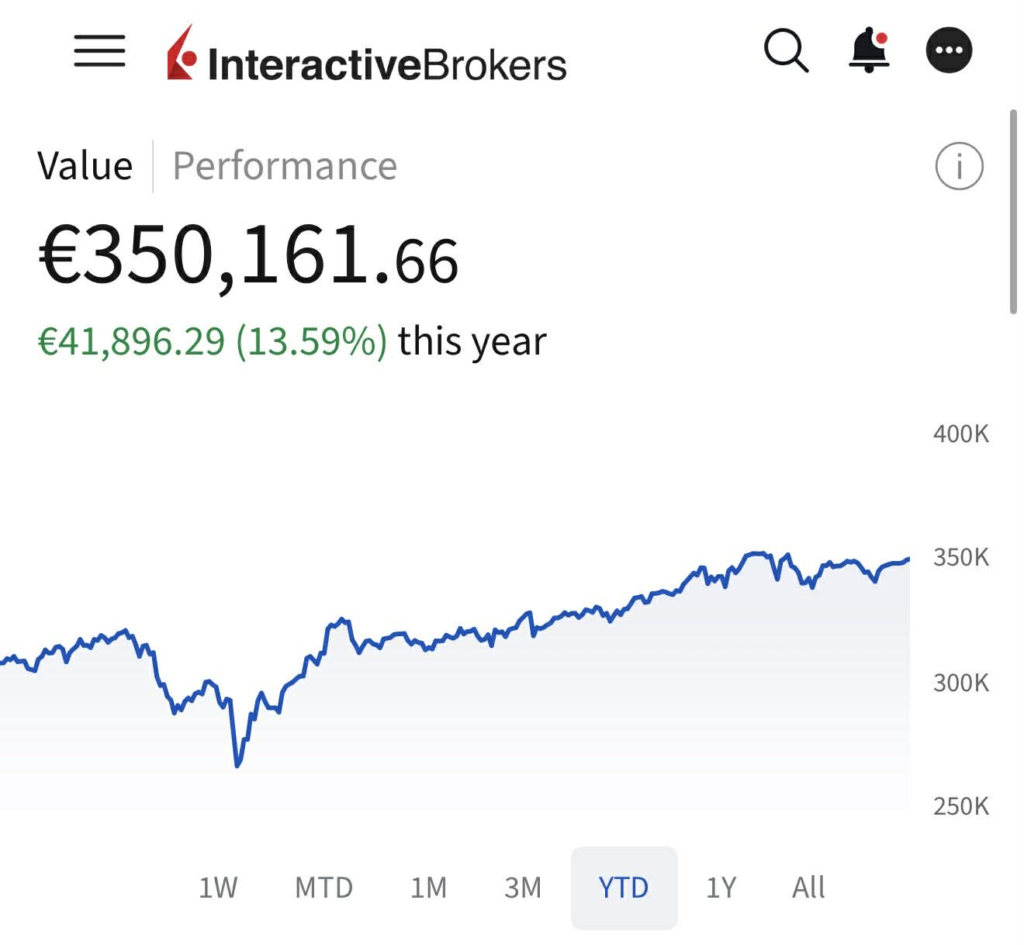1024x945 pixels.
Task: Switch to the Performance tab
Action: (285, 166)
